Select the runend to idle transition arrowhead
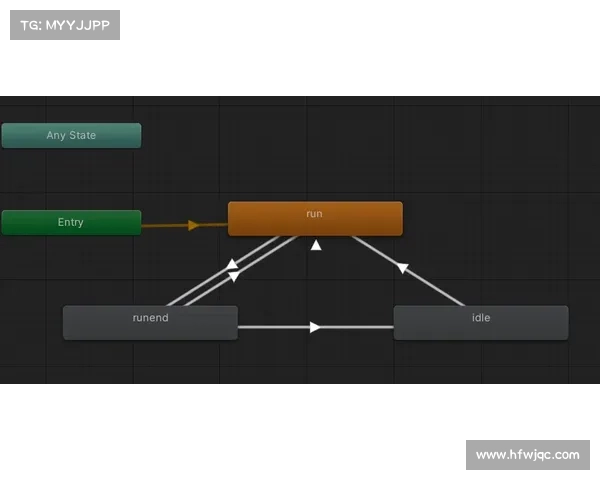The image size is (600, 480). (x=315, y=327)
